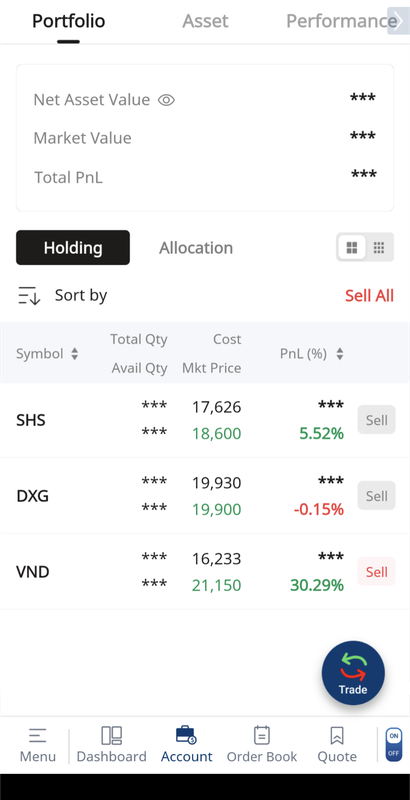Screen dimensions: 410x800
Task: Click the Sort by list icon
Action: [x=29, y=295]
